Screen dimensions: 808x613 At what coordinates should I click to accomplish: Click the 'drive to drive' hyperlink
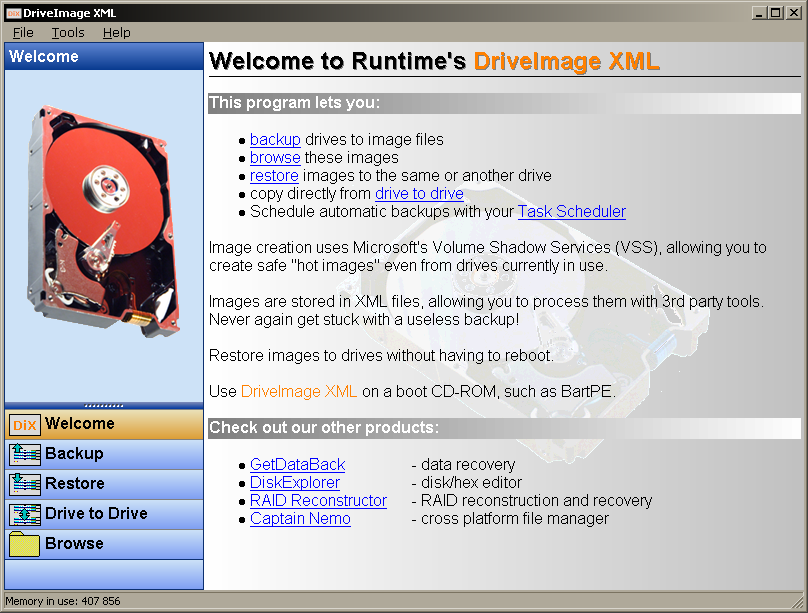tap(419, 194)
